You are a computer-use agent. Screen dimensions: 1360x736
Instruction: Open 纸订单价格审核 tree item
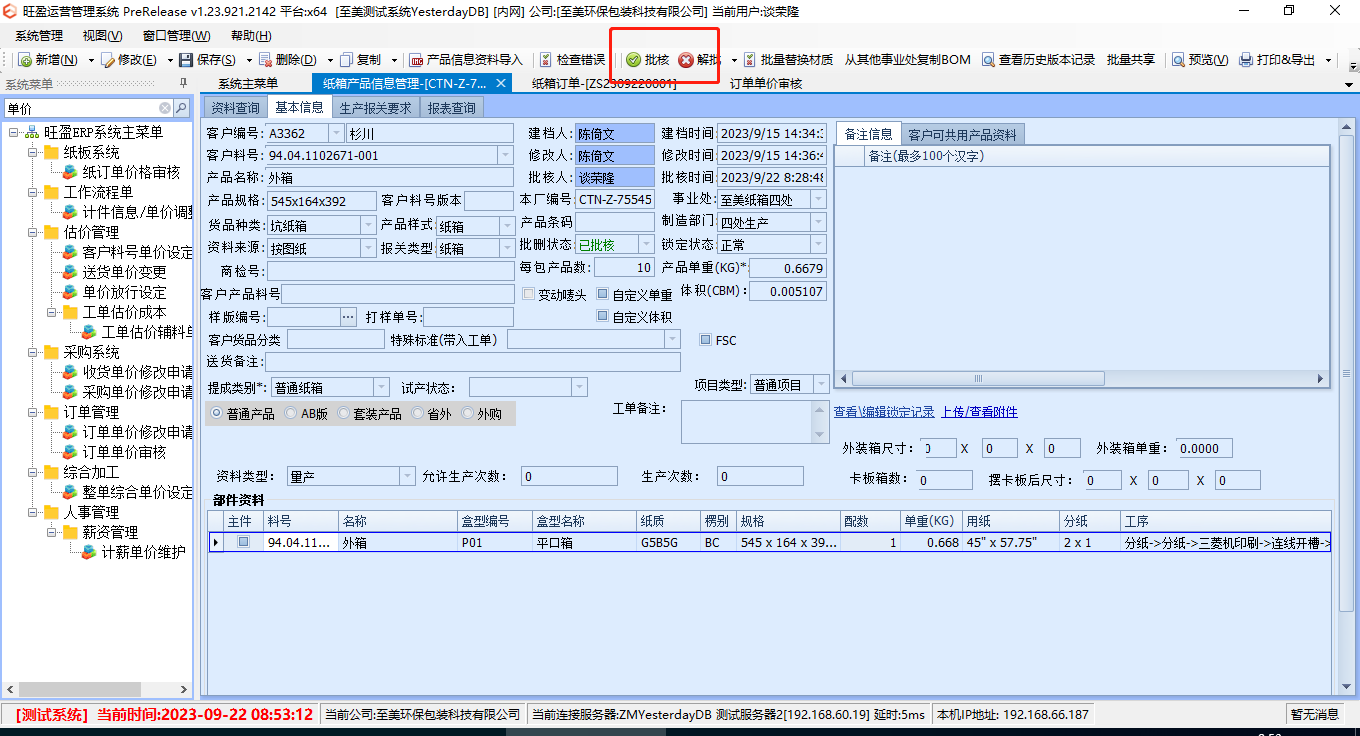pos(131,172)
